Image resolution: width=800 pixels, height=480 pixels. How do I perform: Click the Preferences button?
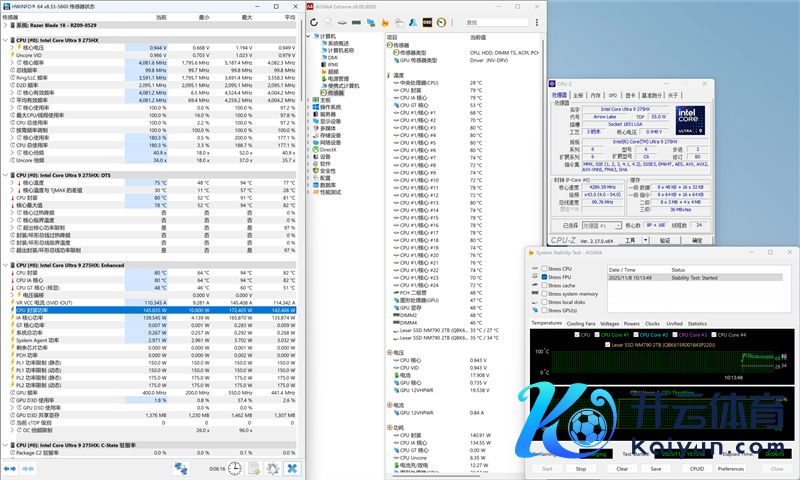point(731,468)
